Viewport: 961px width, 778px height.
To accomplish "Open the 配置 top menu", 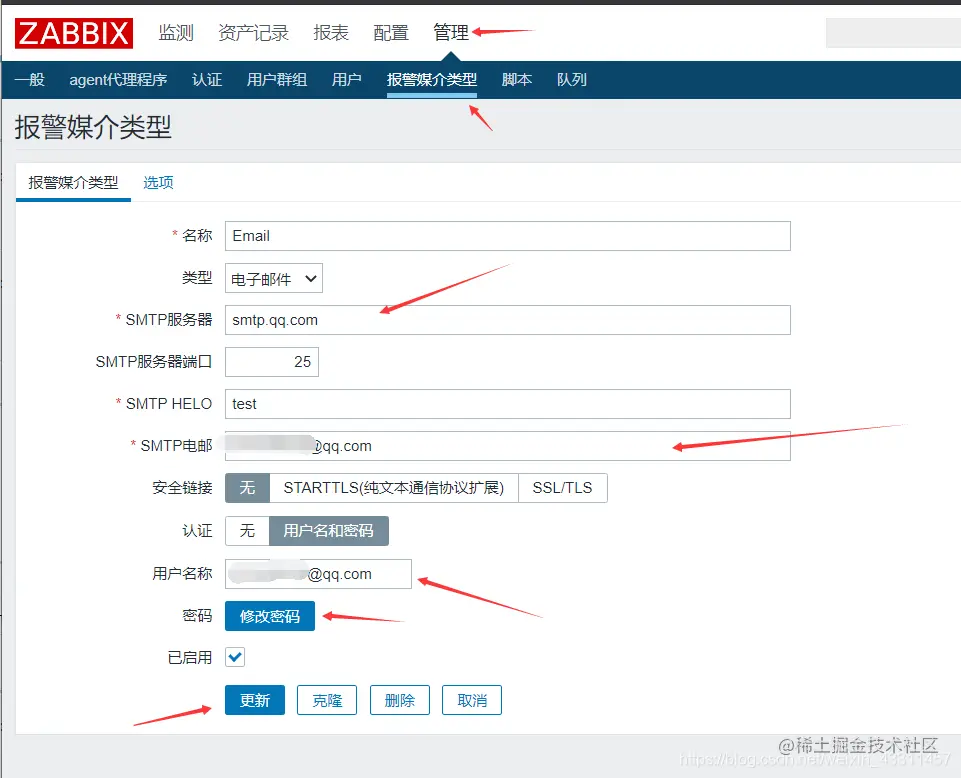I will [x=391, y=32].
